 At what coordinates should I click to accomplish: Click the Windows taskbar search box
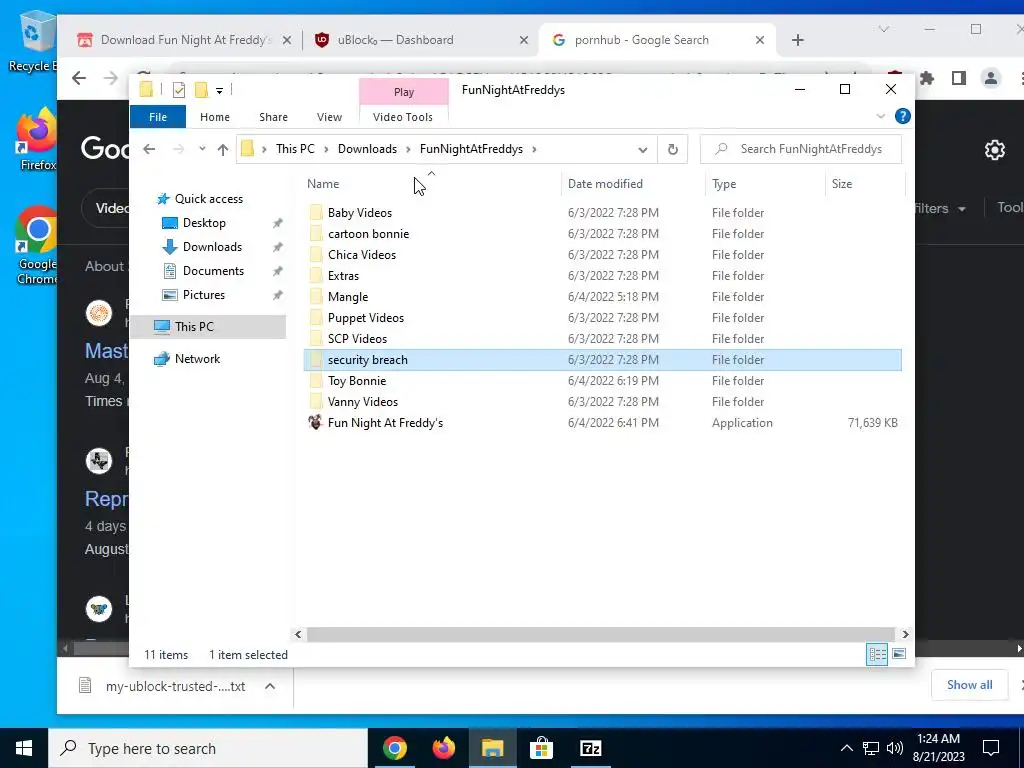coord(208,748)
